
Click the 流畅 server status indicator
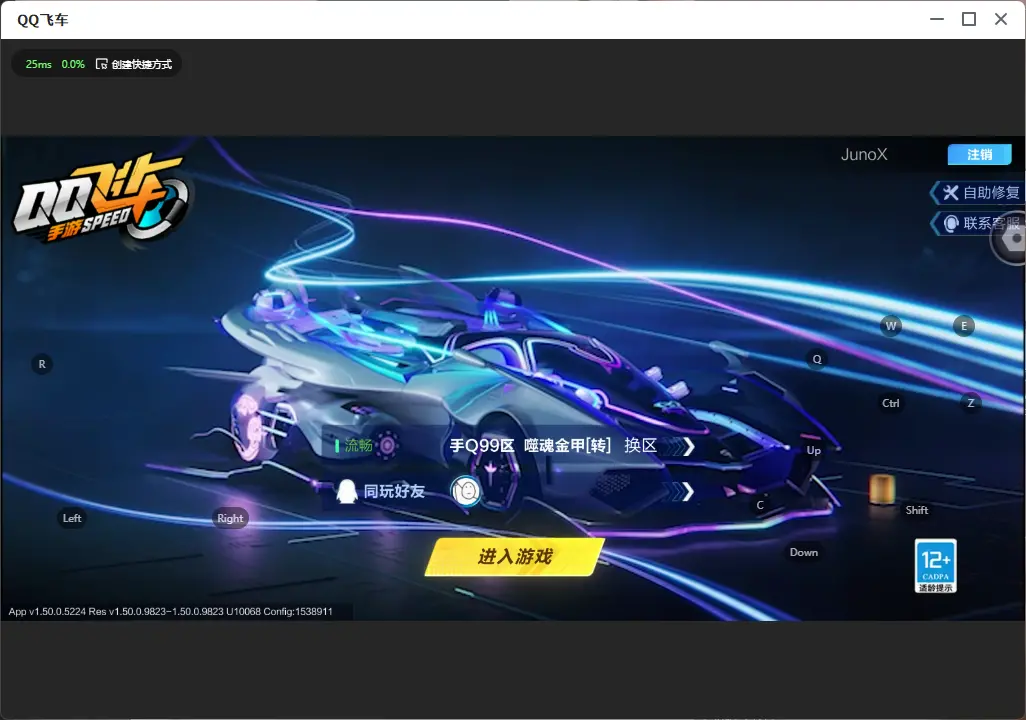coord(353,446)
